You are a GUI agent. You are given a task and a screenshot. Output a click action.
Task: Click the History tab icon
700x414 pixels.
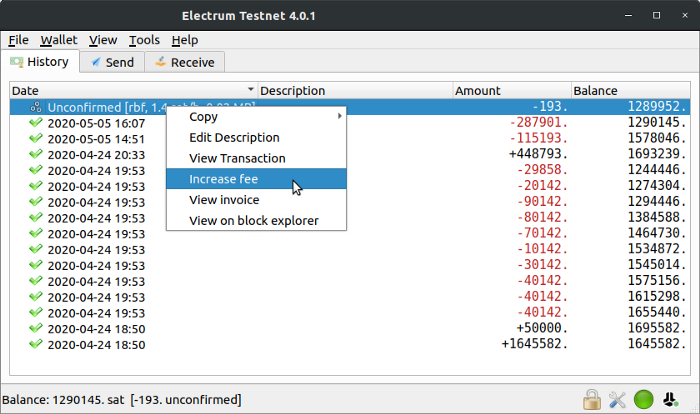tap(17, 62)
